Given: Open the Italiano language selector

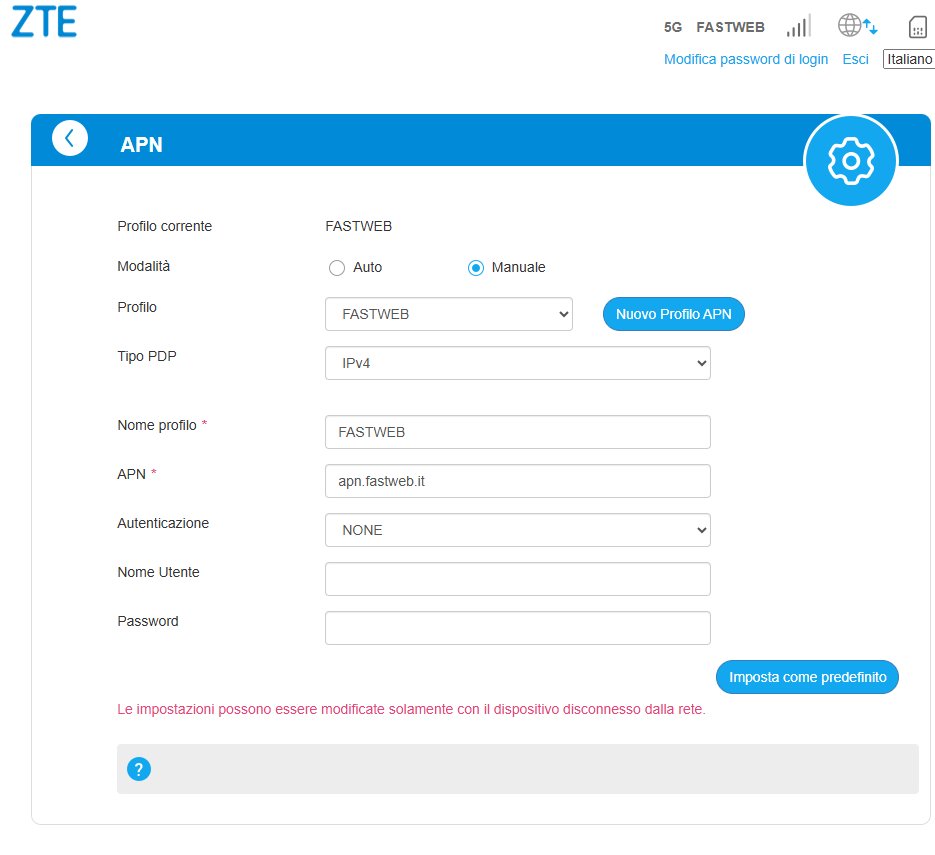Looking at the screenshot, I should [908, 60].
